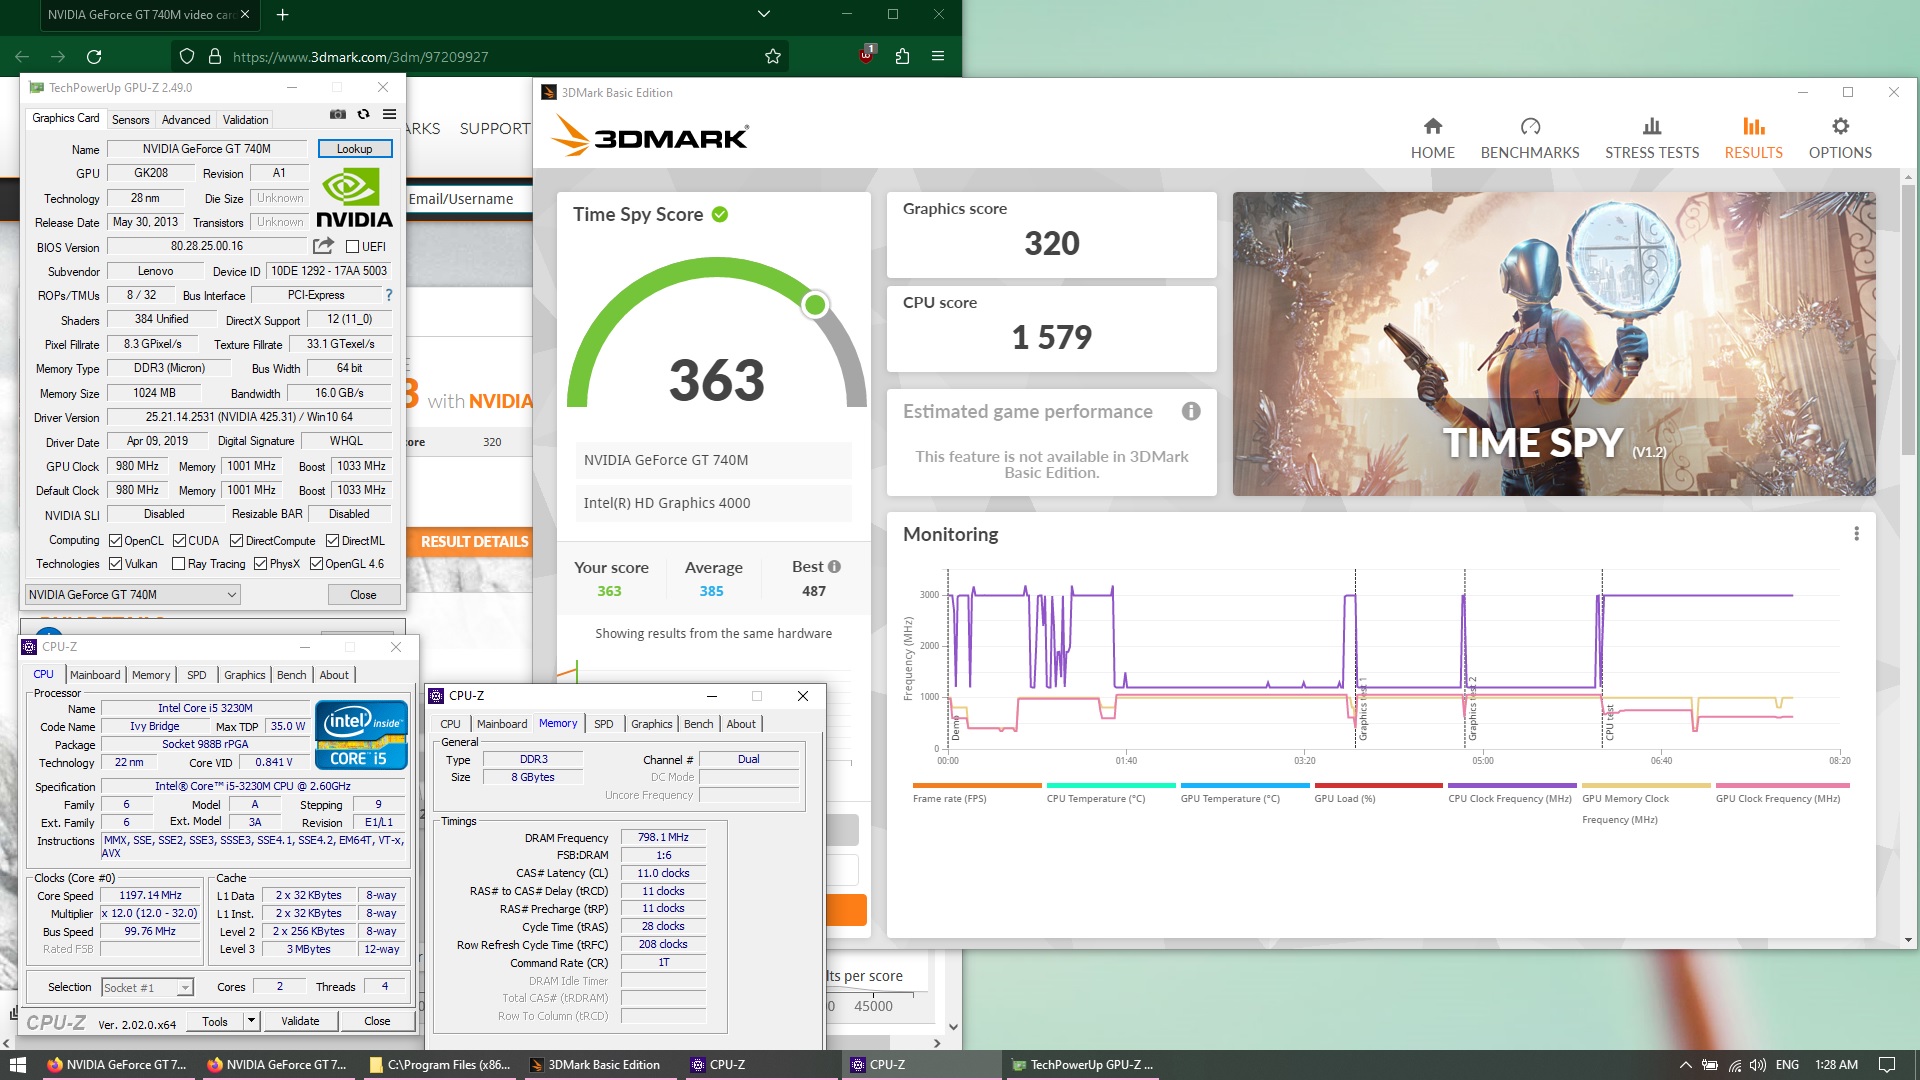The width and height of the screenshot is (1920, 1080).
Task: Click Close button in GPU-Z
Action: (x=363, y=595)
